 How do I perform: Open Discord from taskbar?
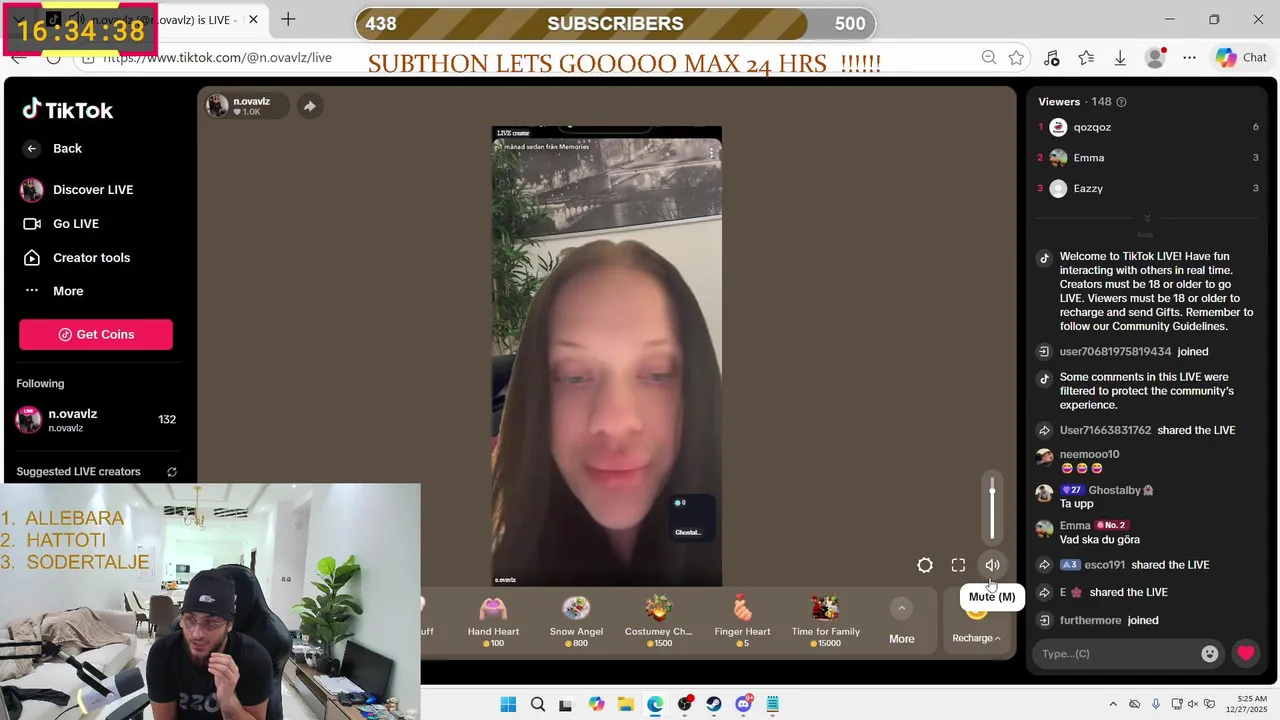(x=744, y=704)
